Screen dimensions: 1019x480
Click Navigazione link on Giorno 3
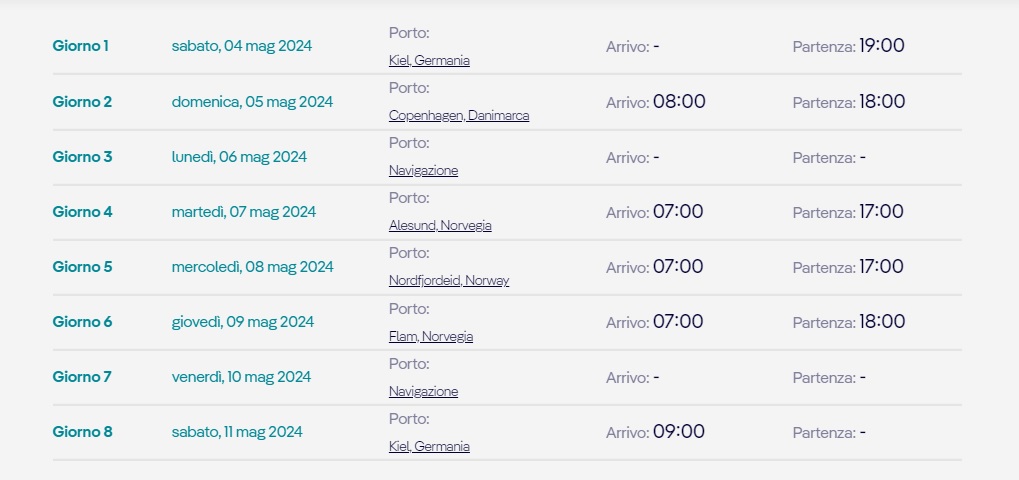coord(423,170)
